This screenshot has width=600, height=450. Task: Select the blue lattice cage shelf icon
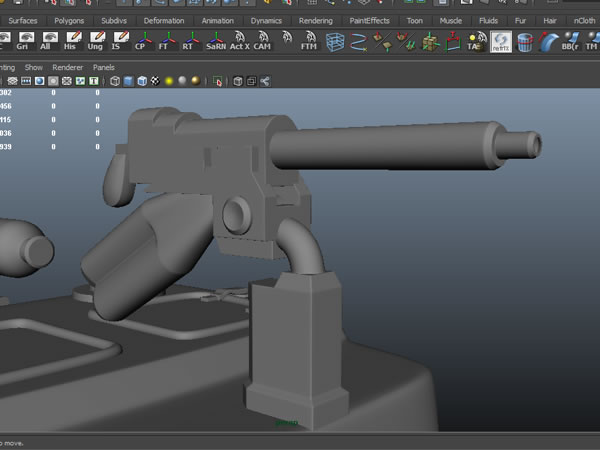click(335, 42)
